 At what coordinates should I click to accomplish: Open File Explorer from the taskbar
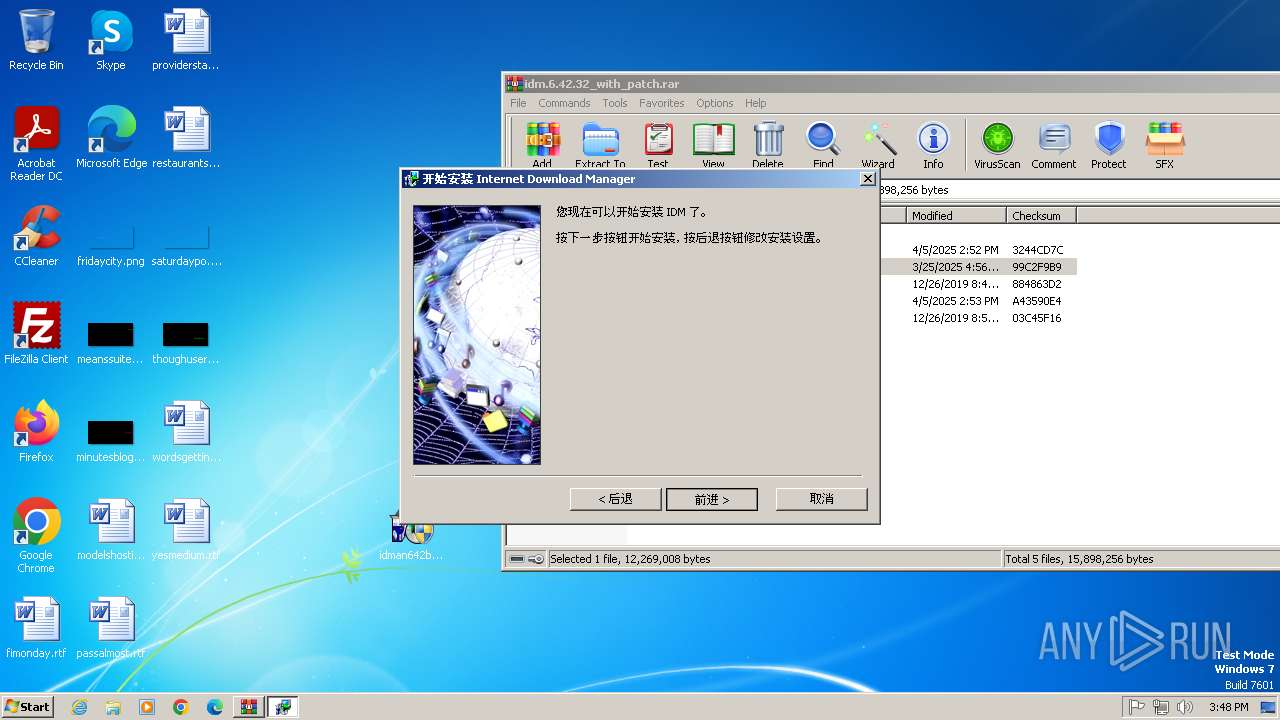click(113, 707)
